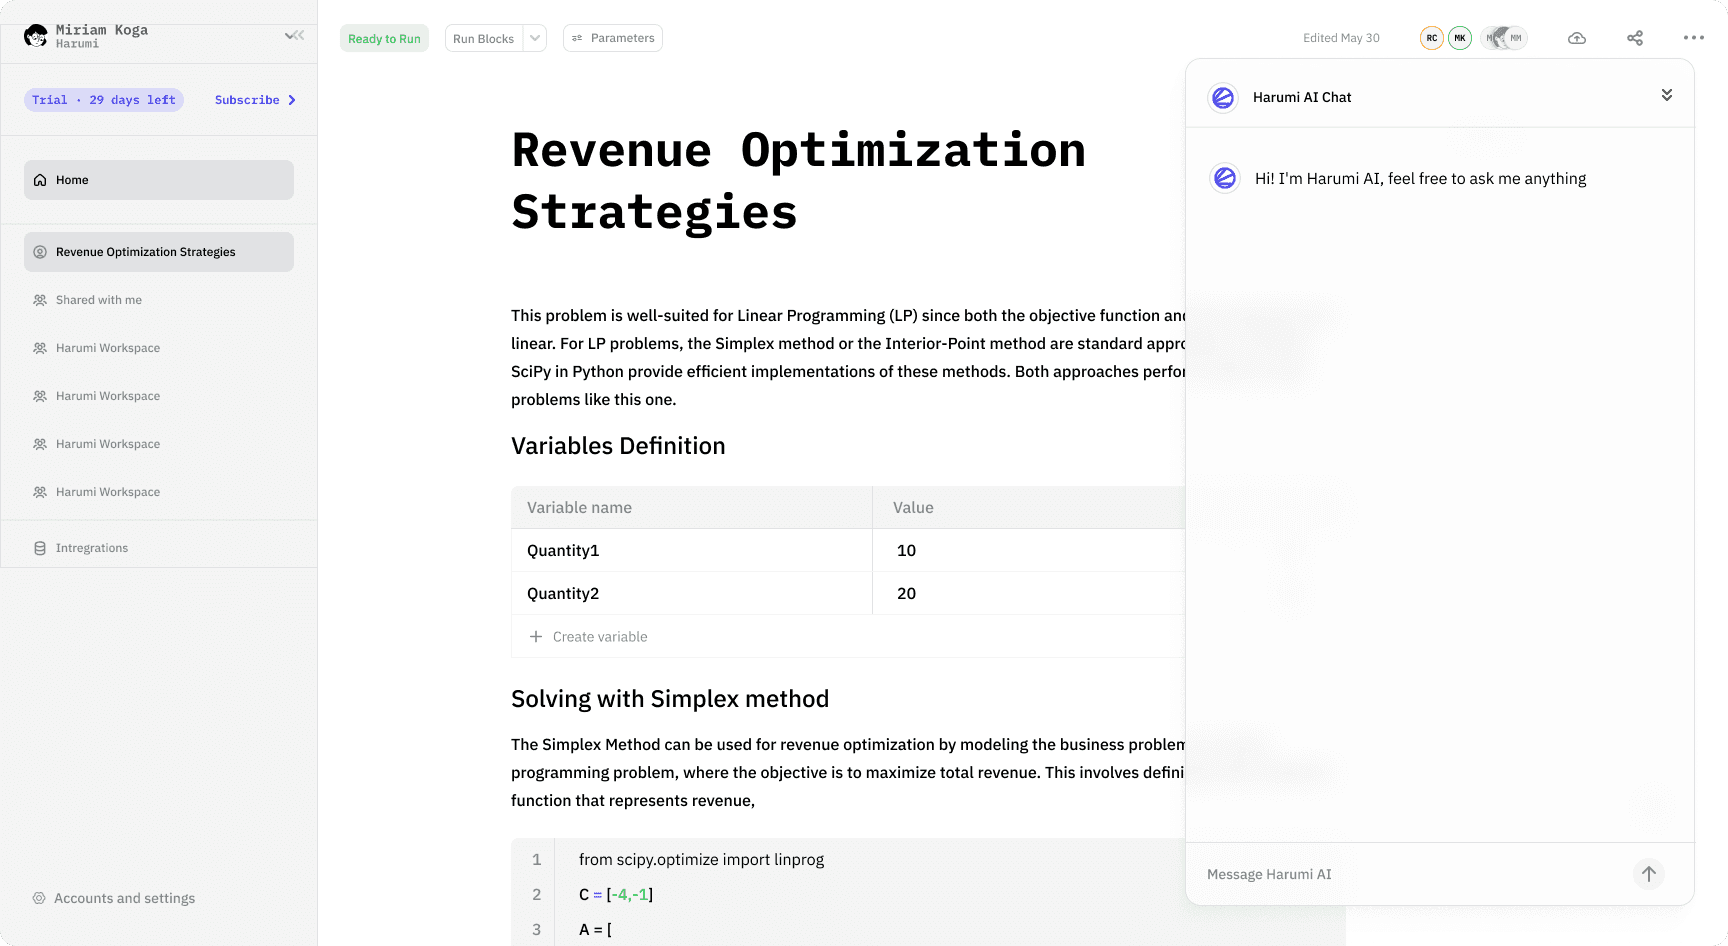Open the Parameters button
Viewport: 1728px width, 946px height.
click(x=613, y=38)
